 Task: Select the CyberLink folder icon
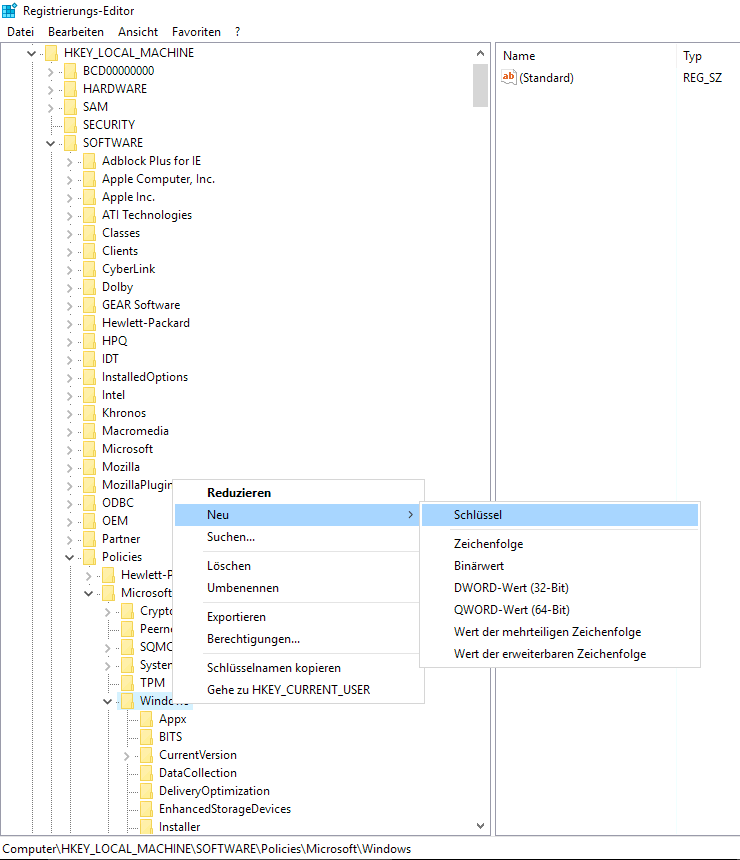(89, 269)
